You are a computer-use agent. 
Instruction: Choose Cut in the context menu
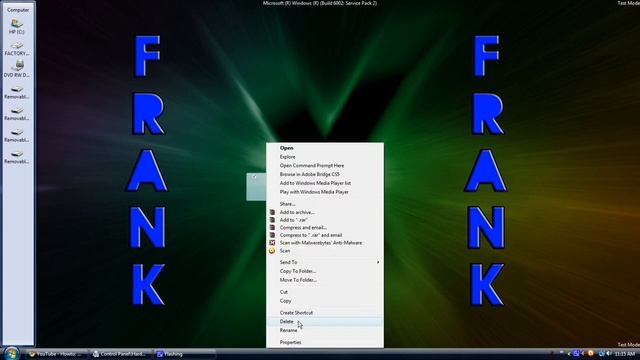(x=324, y=292)
